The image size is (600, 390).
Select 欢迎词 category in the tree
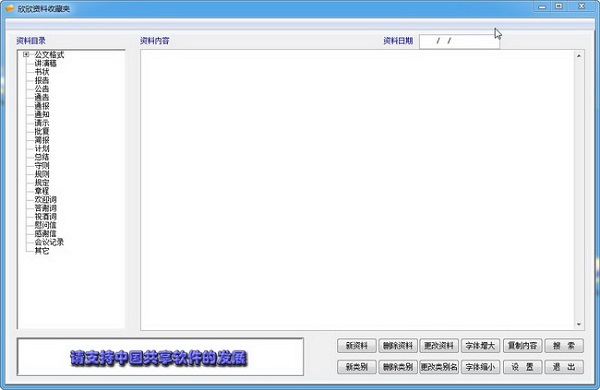(46, 199)
